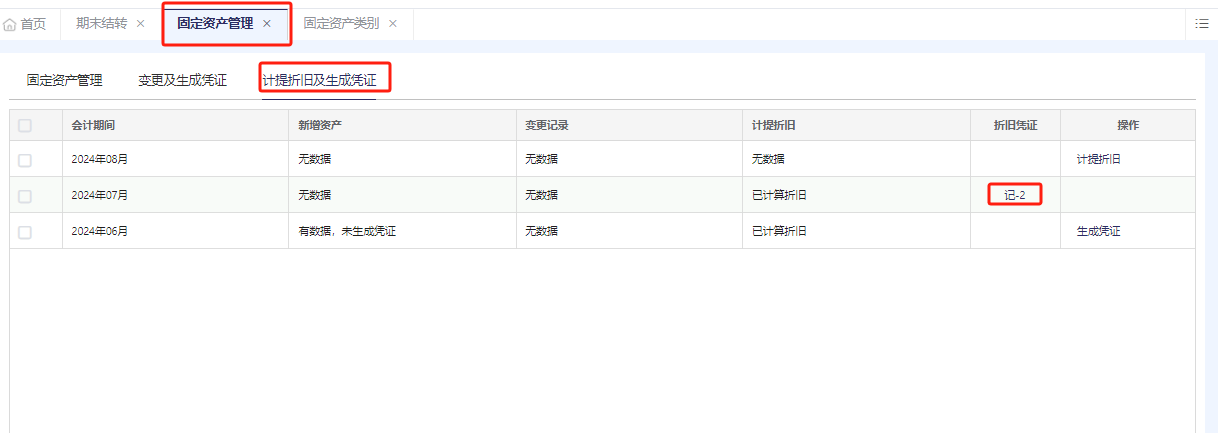Toggle the select-all header checkbox
The image size is (1218, 433).
(25, 126)
